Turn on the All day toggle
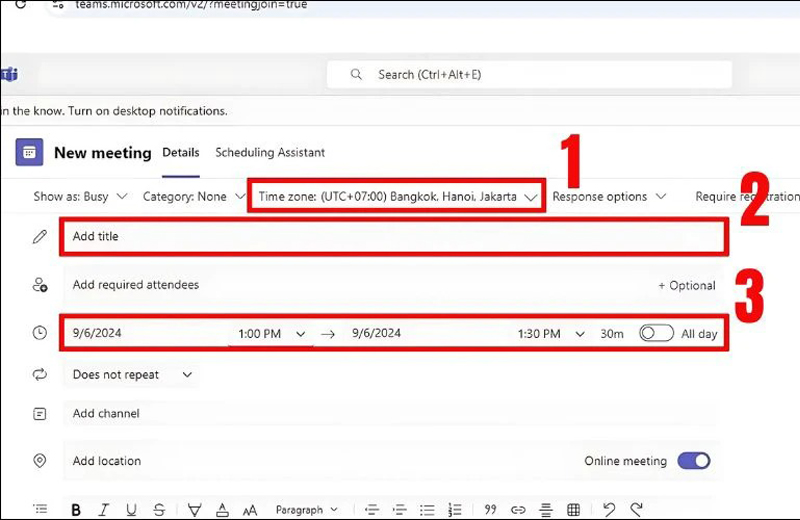This screenshot has width=800, height=520. (x=656, y=333)
